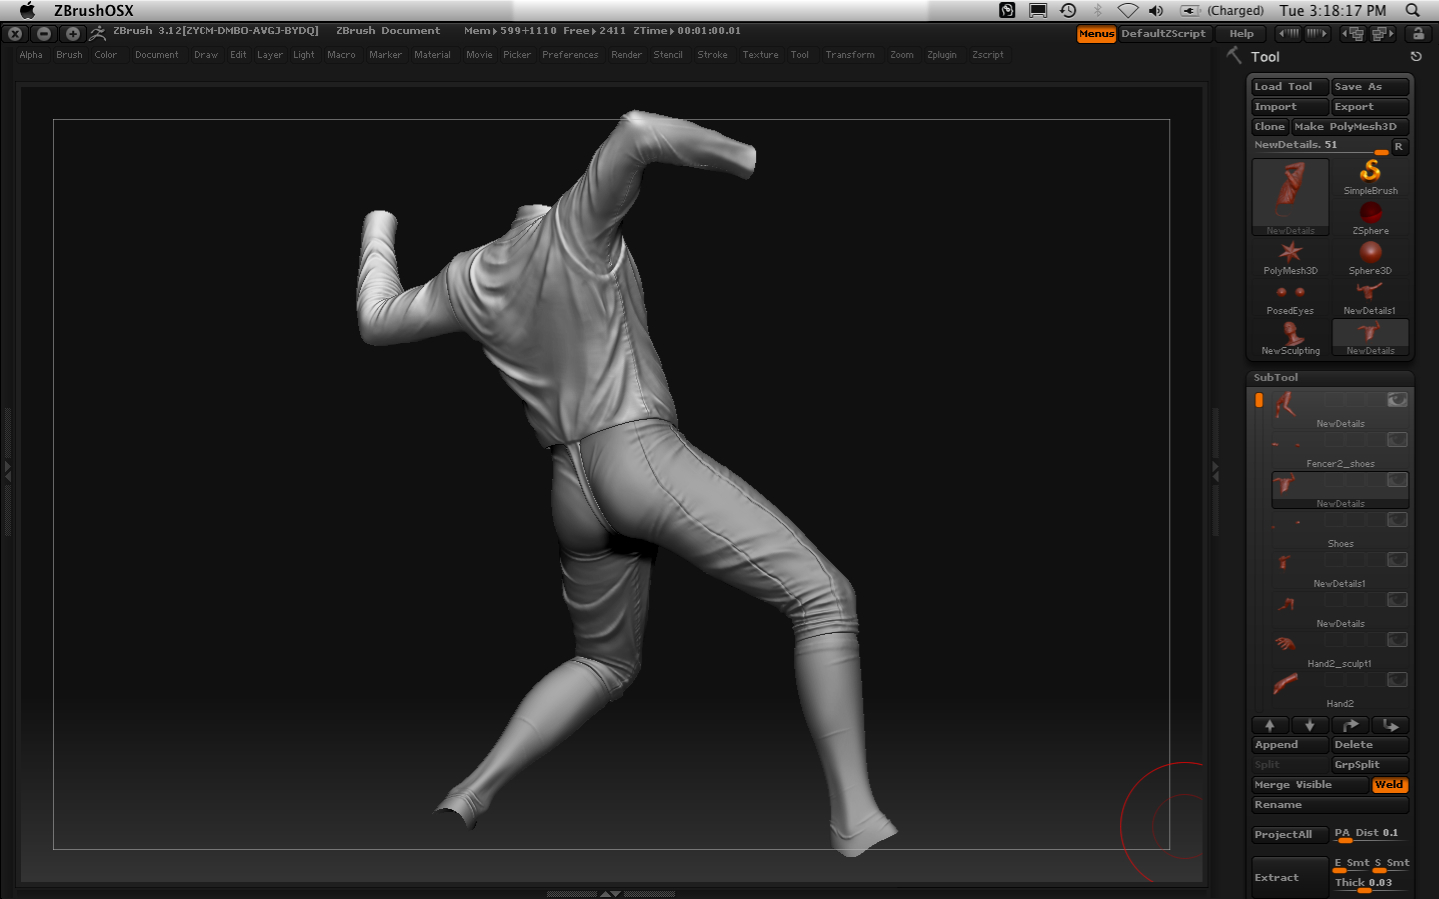Click the NewDetails 51 item slider
Image resolution: width=1439 pixels, height=899 pixels.
pos(1321,146)
